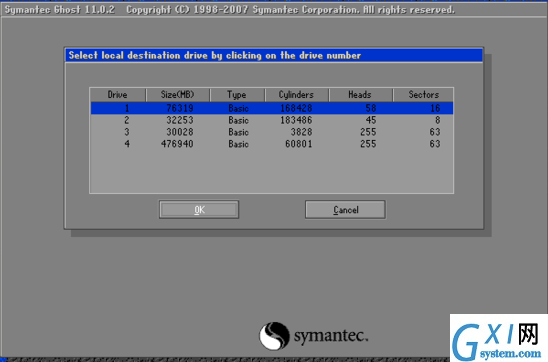The height and width of the screenshot is (362, 548).
Task: Click the Symantec yin-yang logo icon
Action: pos(274,336)
